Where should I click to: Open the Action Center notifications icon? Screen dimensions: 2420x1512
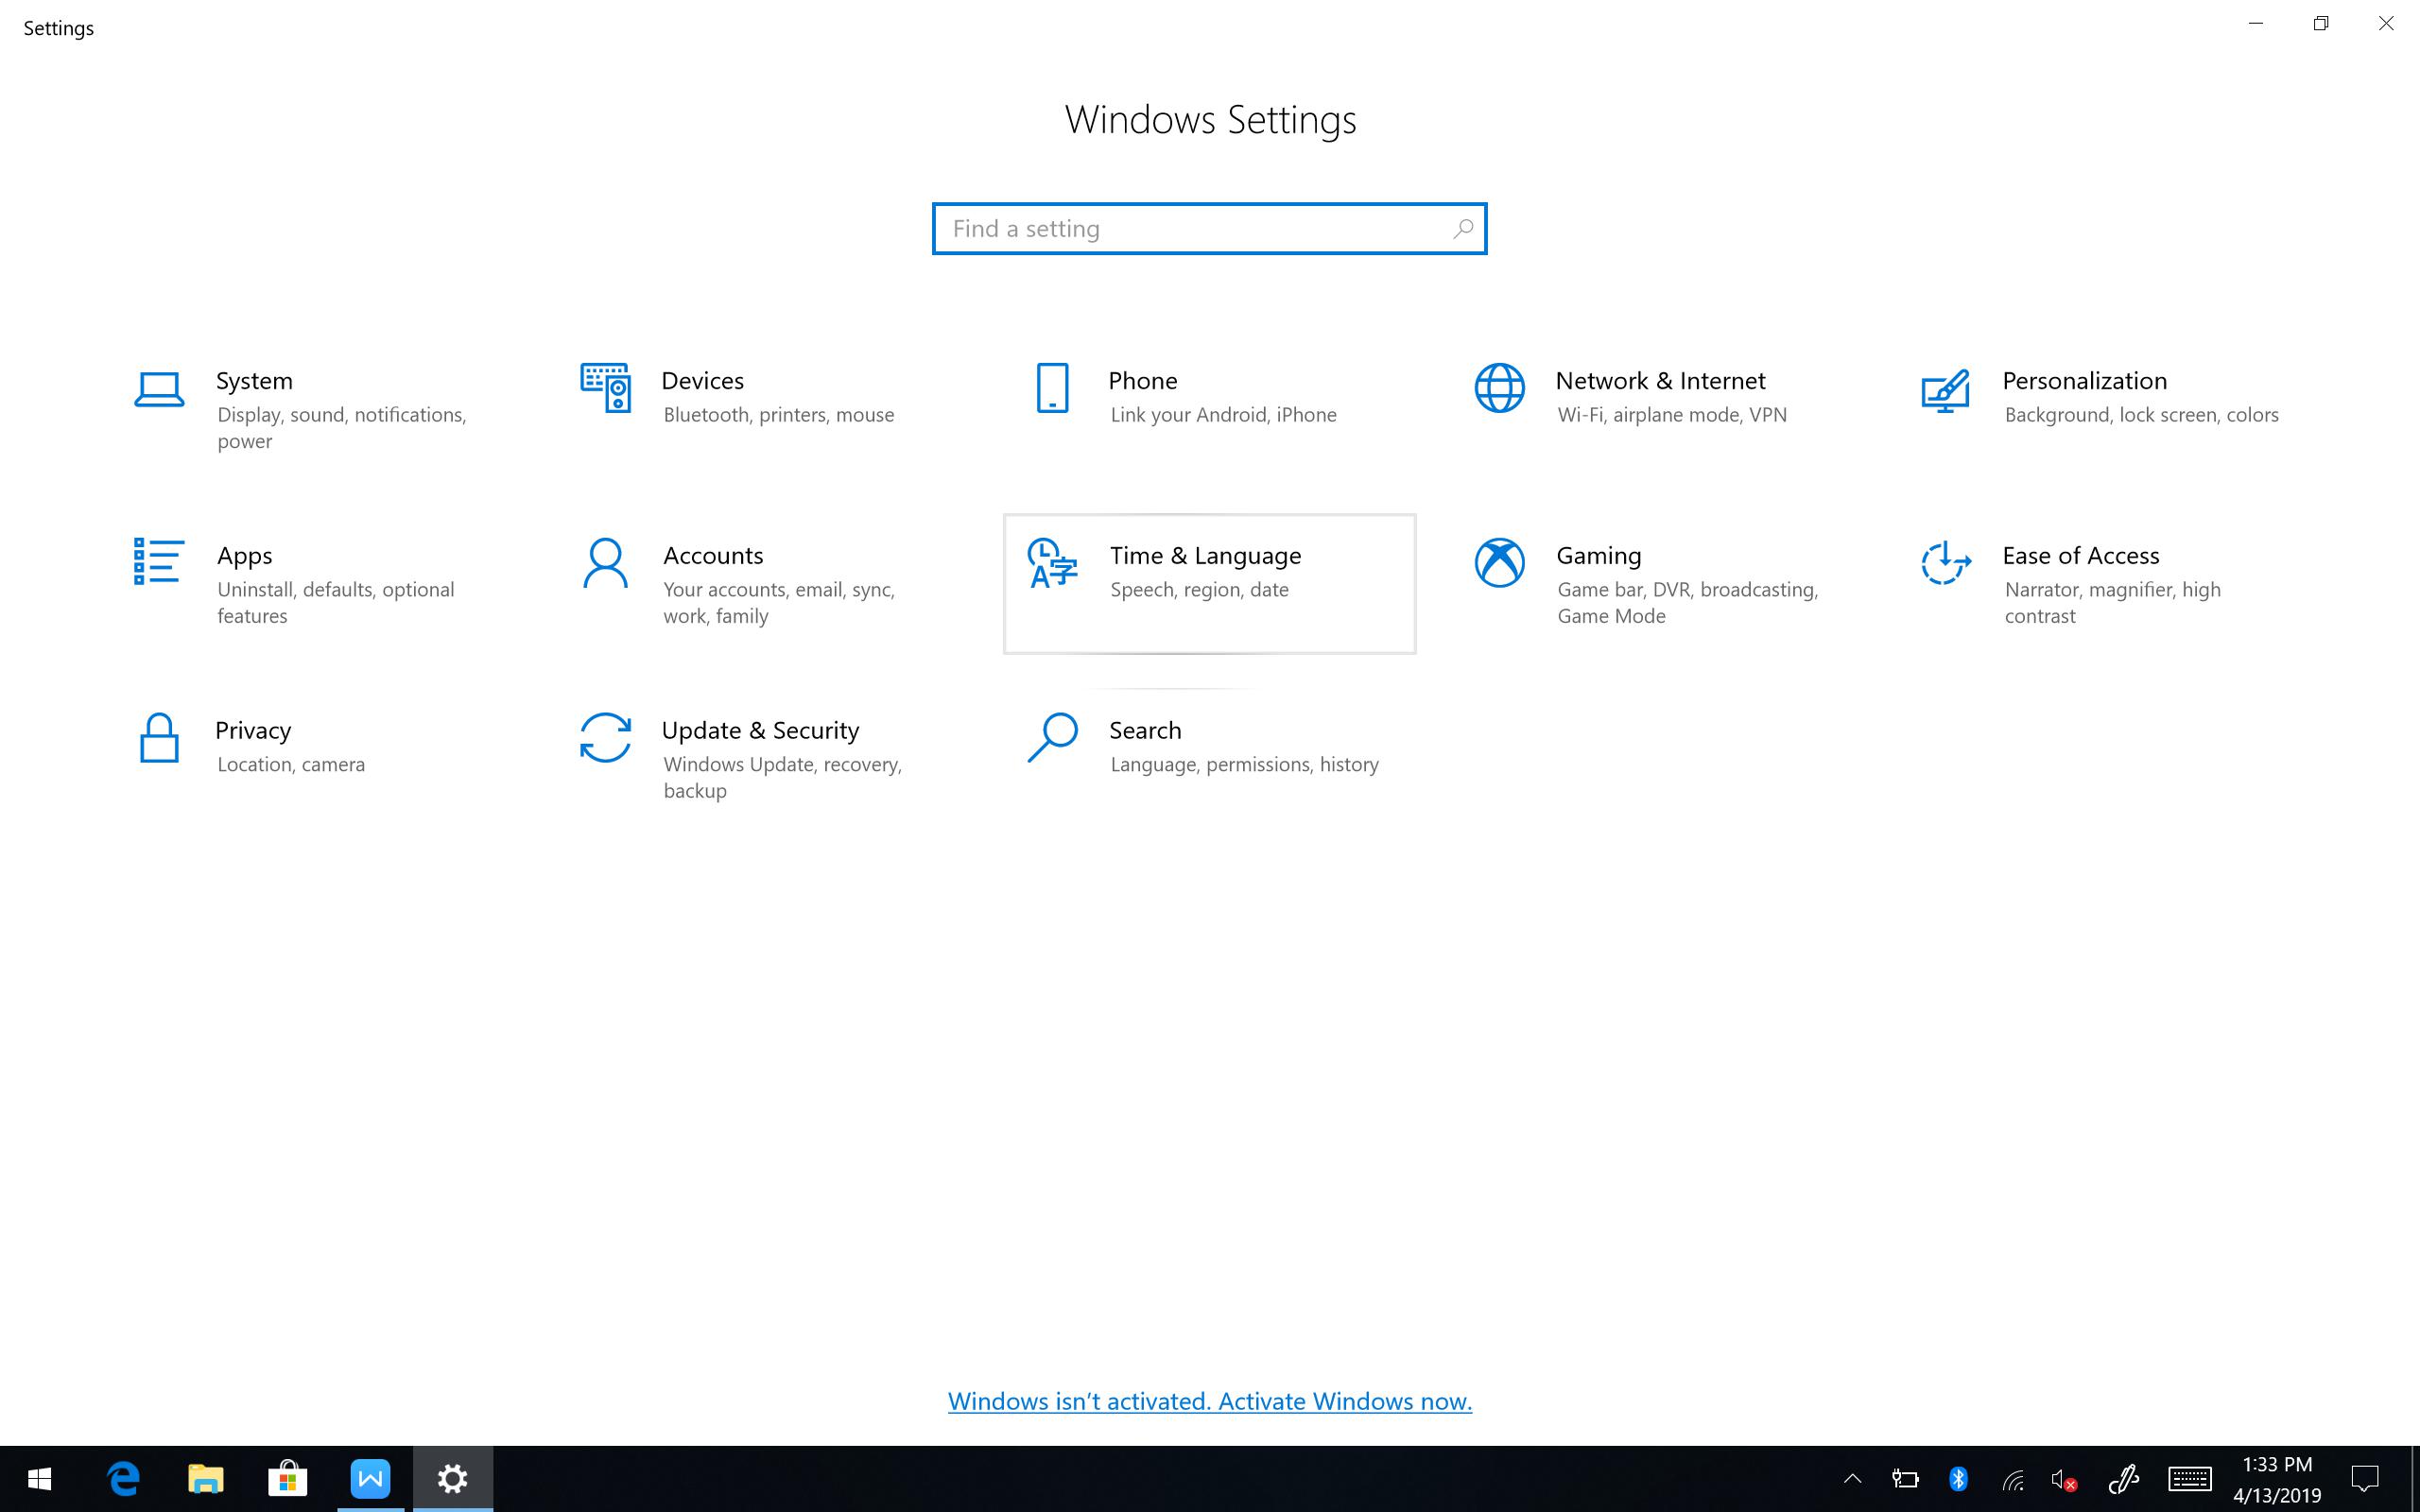2365,1478
